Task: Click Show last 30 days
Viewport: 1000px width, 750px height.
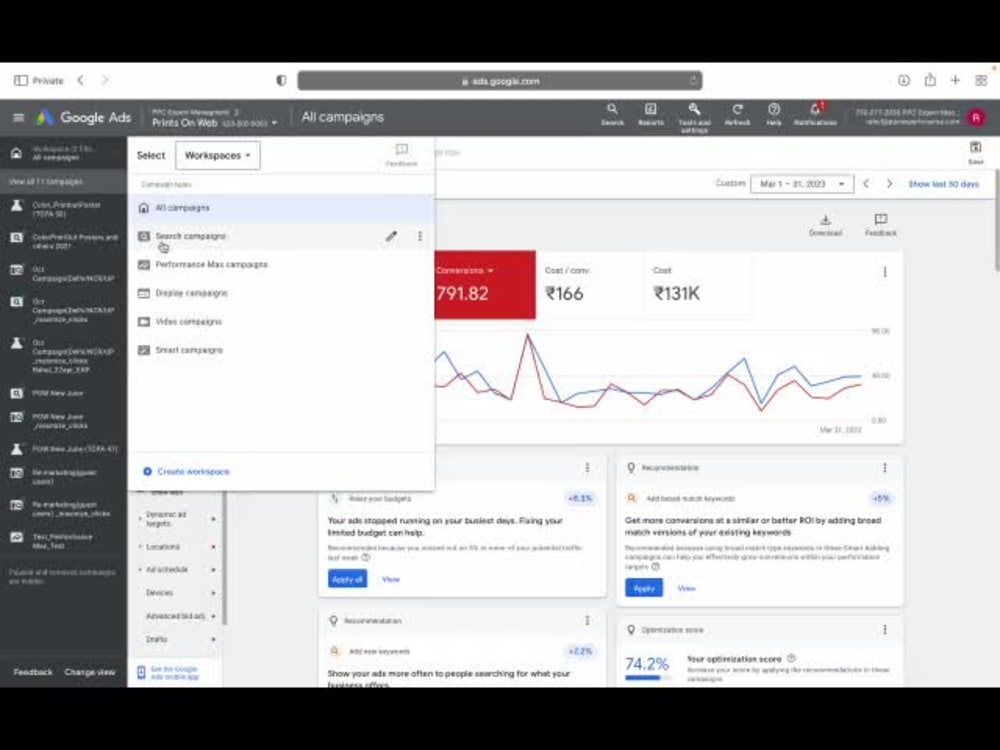Action: click(x=943, y=184)
